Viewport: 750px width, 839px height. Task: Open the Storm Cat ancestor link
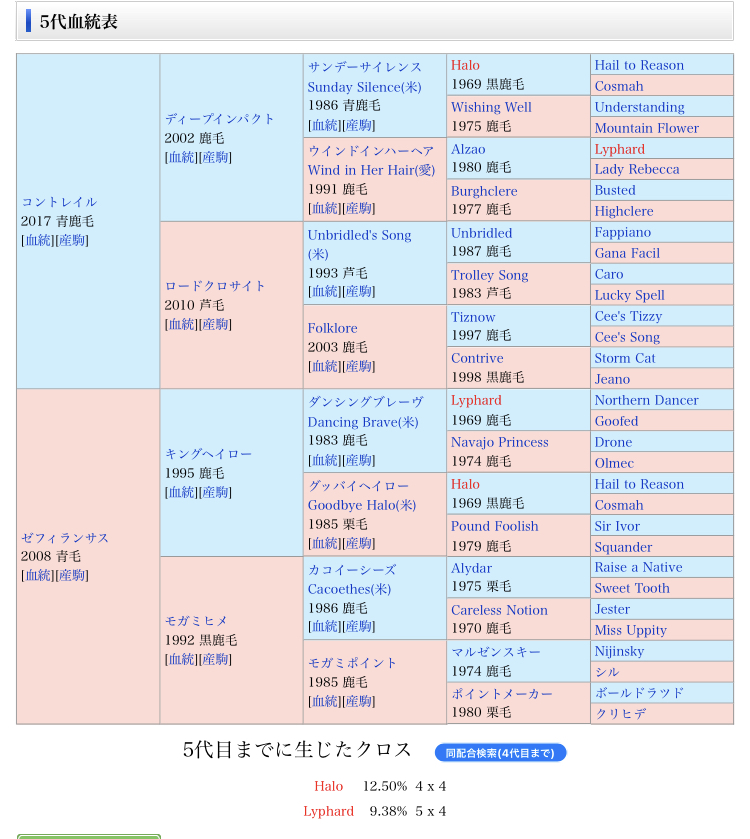click(626, 358)
